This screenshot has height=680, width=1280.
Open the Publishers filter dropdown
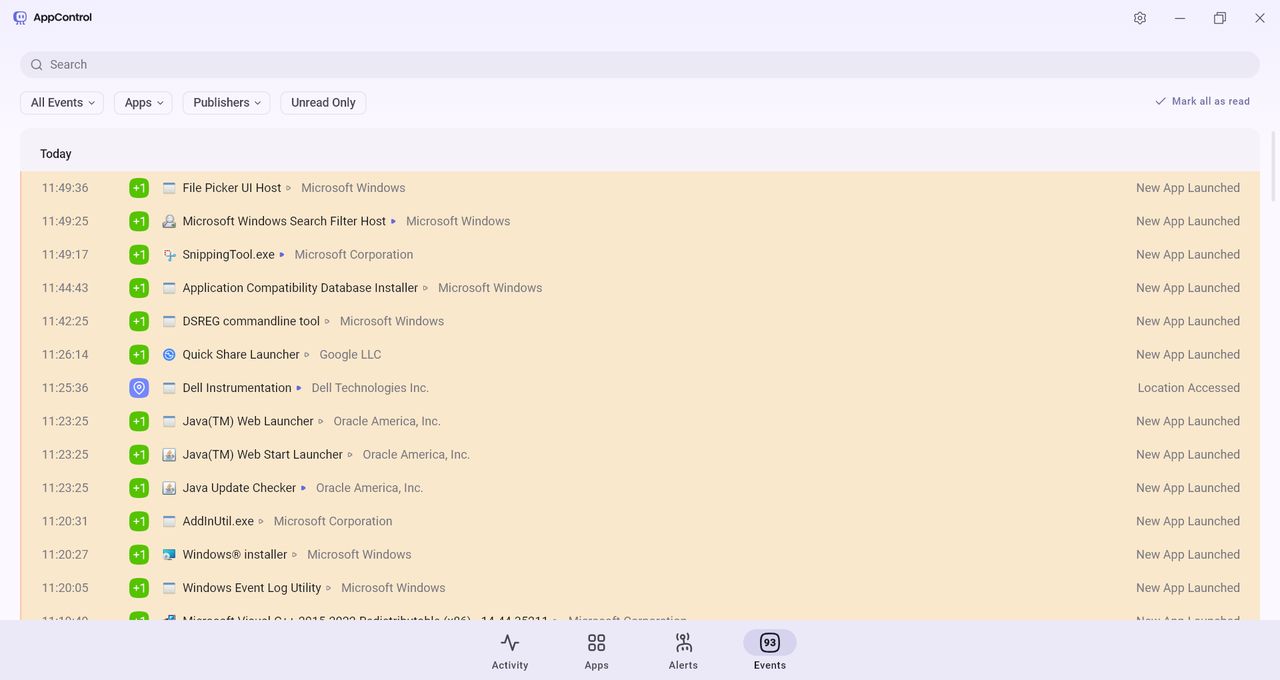pos(226,103)
